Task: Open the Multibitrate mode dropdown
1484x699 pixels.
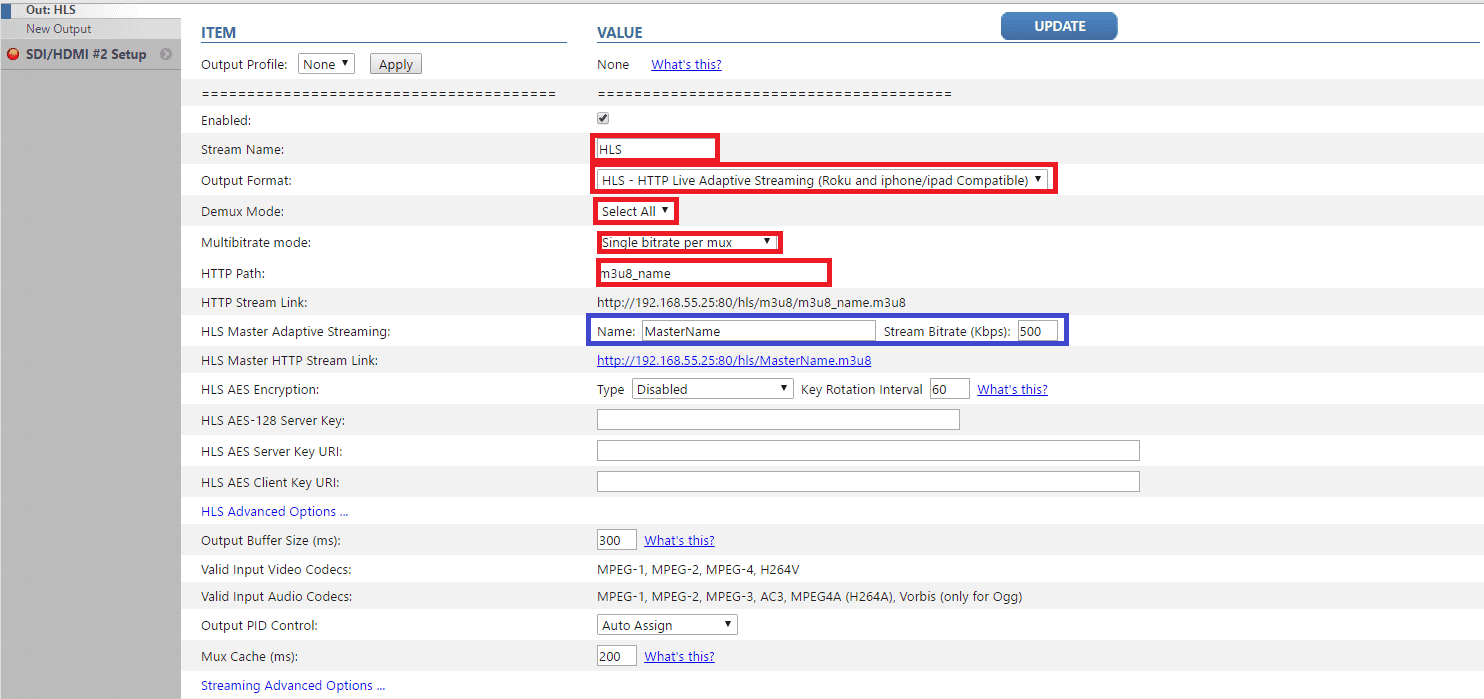Action: click(688, 242)
